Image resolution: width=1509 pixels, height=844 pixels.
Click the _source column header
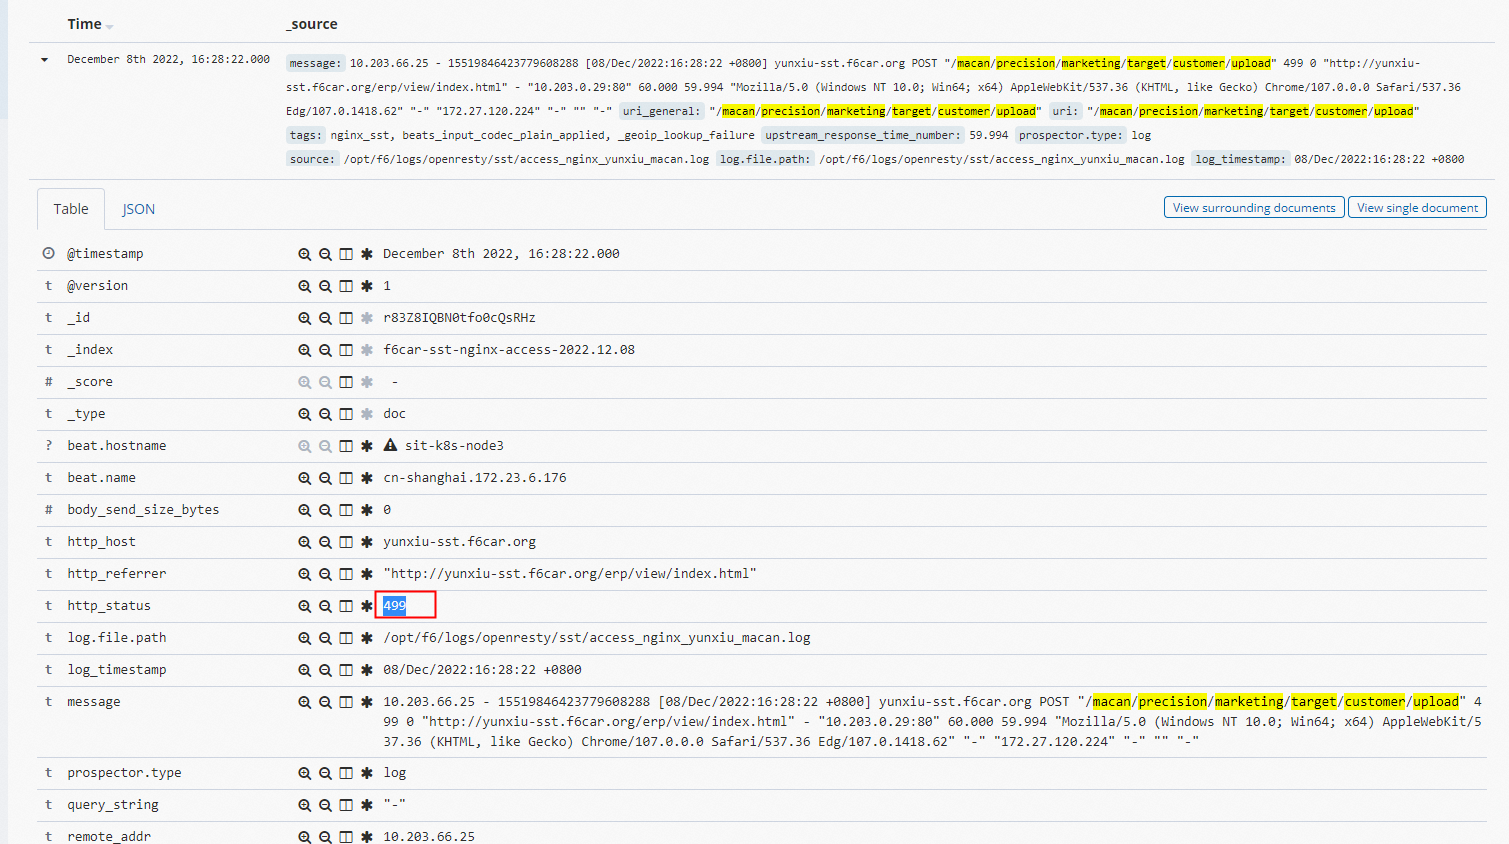tap(312, 24)
